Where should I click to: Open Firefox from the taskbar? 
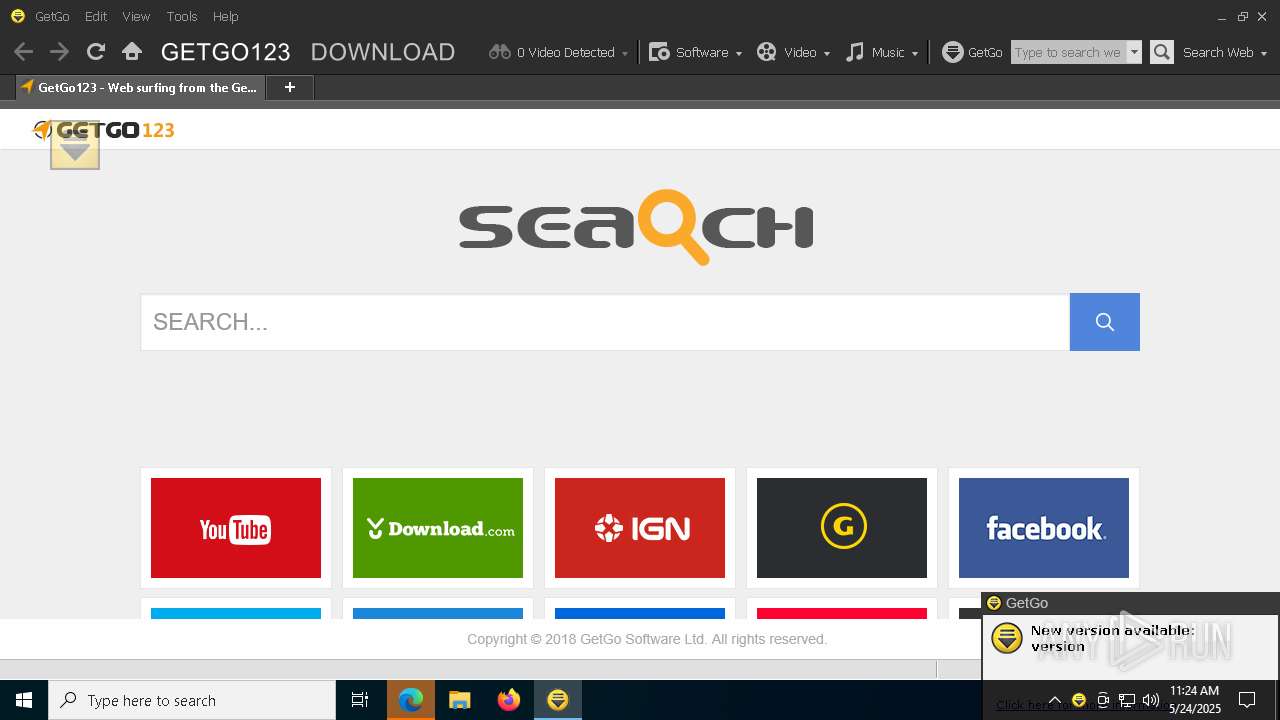509,700
